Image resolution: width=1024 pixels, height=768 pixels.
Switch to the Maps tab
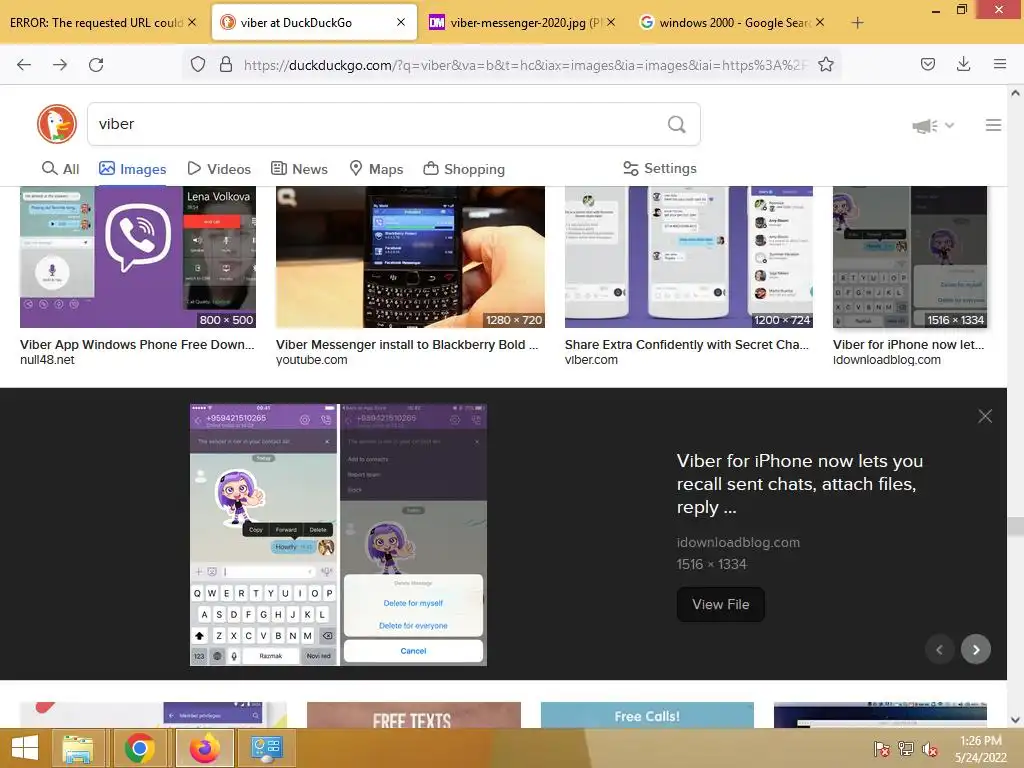[x=376, y=169]
